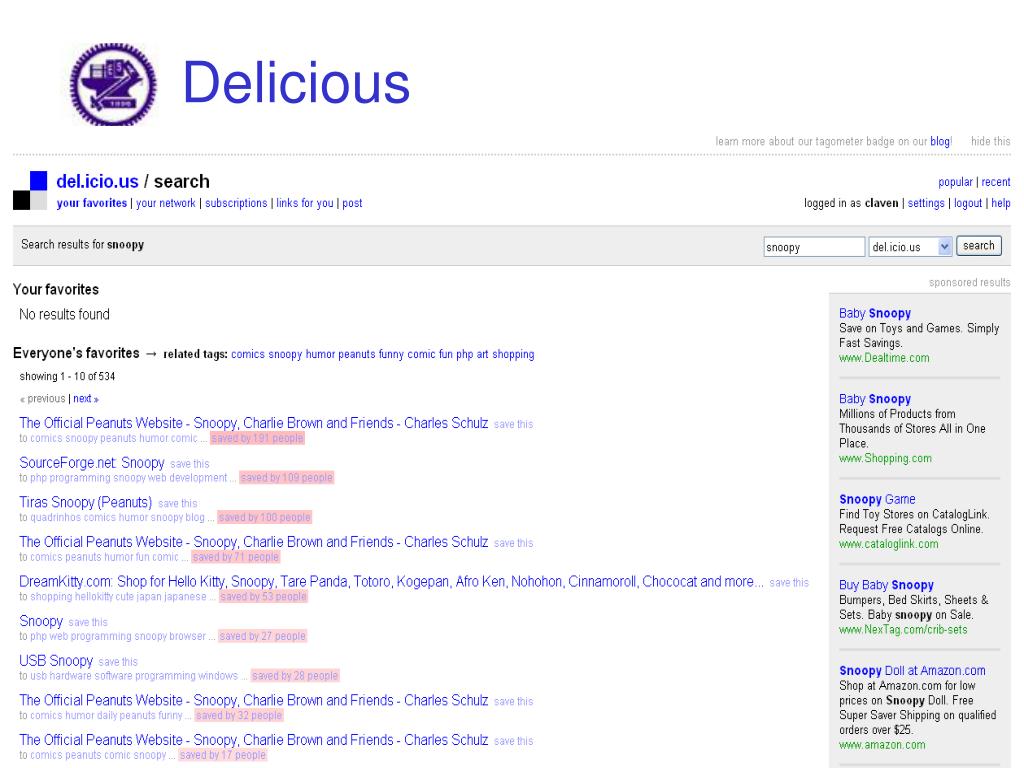Select related tag snoopy

pyautogui.click(x=285, y=354)
